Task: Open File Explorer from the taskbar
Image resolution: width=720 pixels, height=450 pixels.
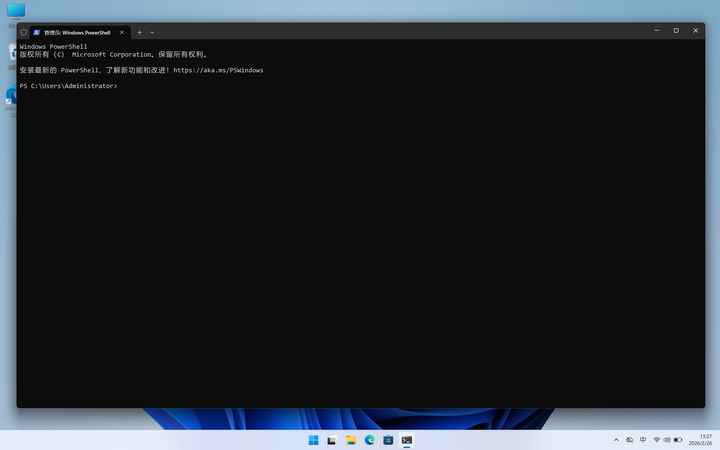Action: 351,440
